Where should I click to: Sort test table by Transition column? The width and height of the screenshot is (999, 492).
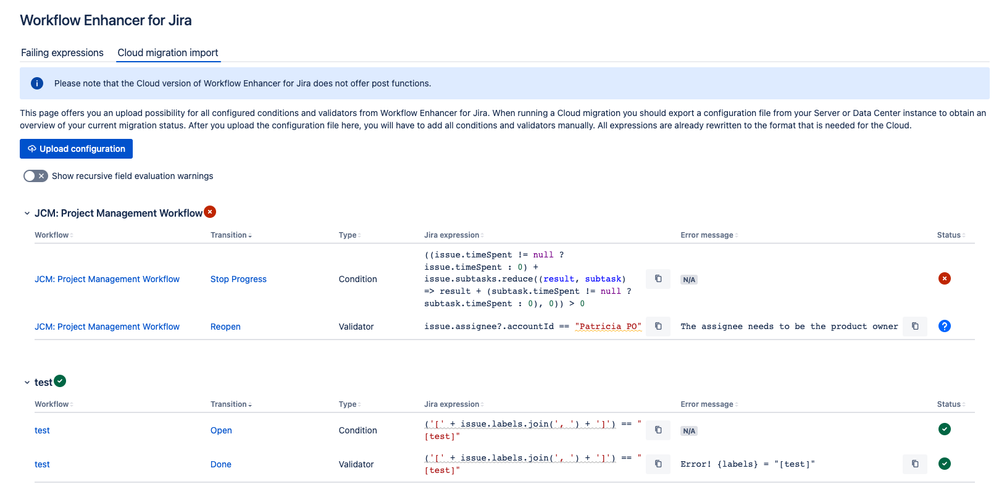tap(231, 404)
